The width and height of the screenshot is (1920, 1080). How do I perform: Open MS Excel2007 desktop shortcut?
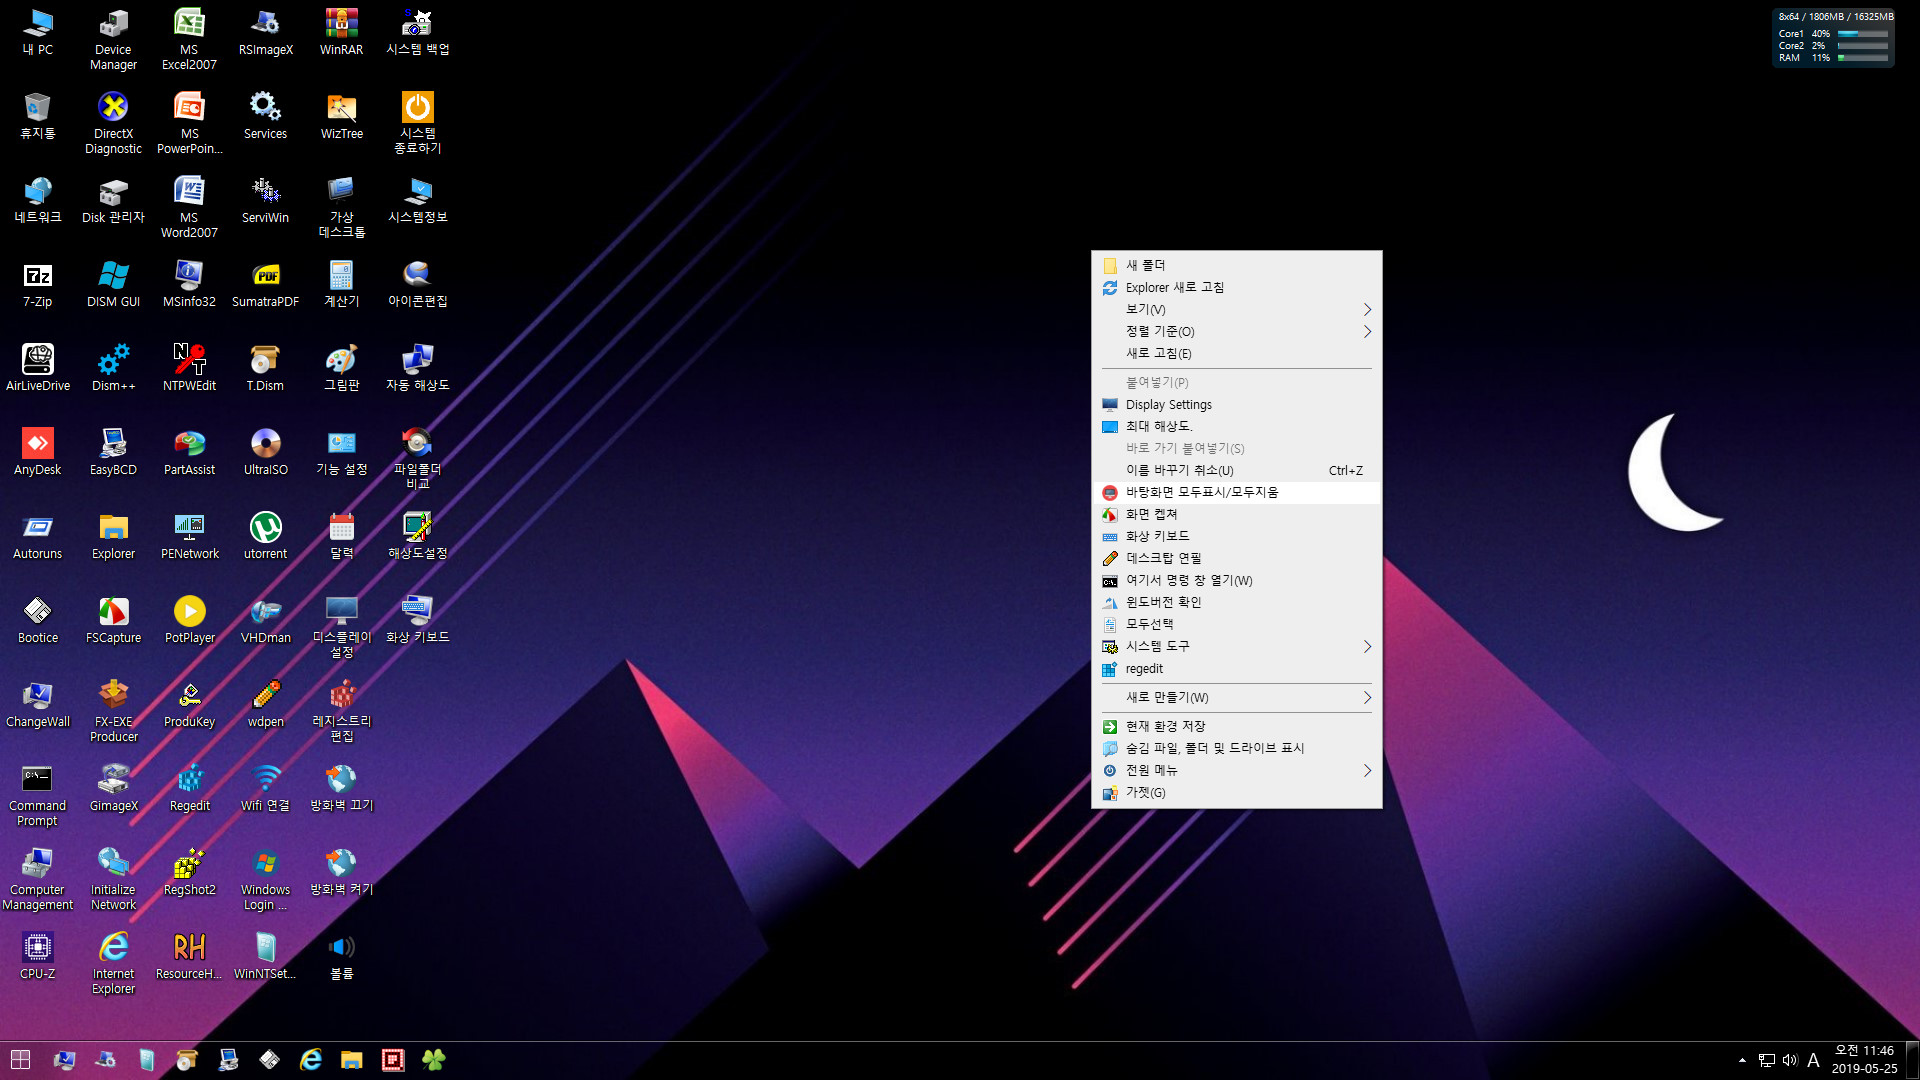189,40
